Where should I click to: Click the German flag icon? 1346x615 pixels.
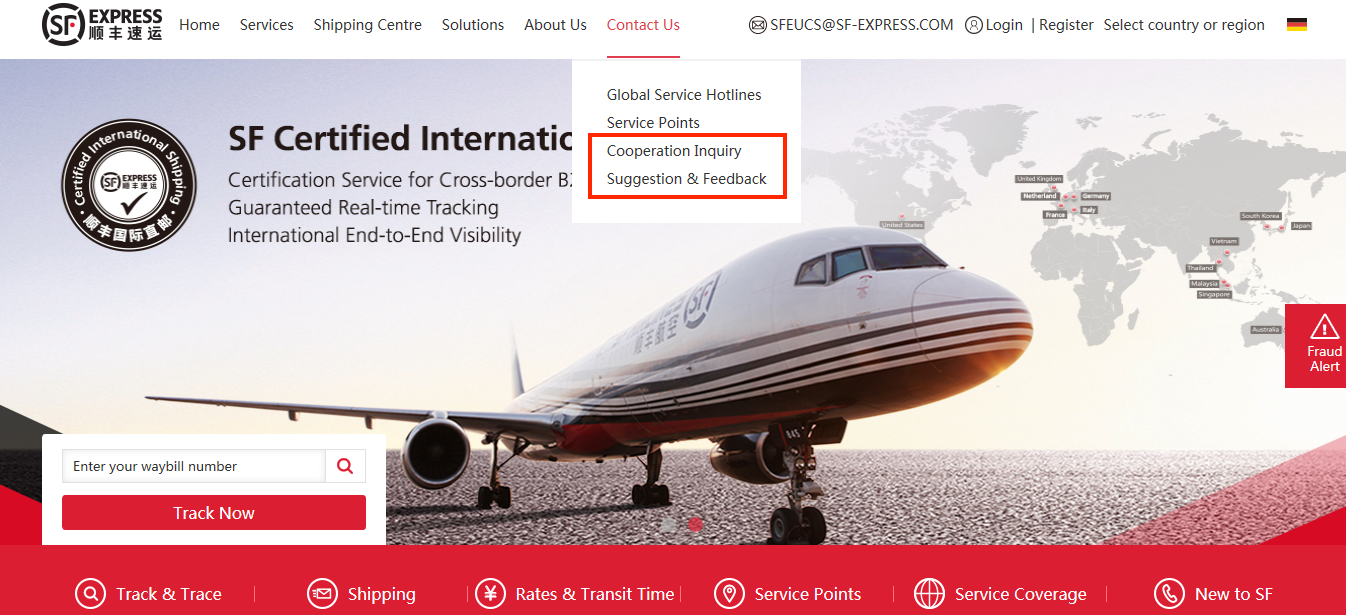(1297, 25)
